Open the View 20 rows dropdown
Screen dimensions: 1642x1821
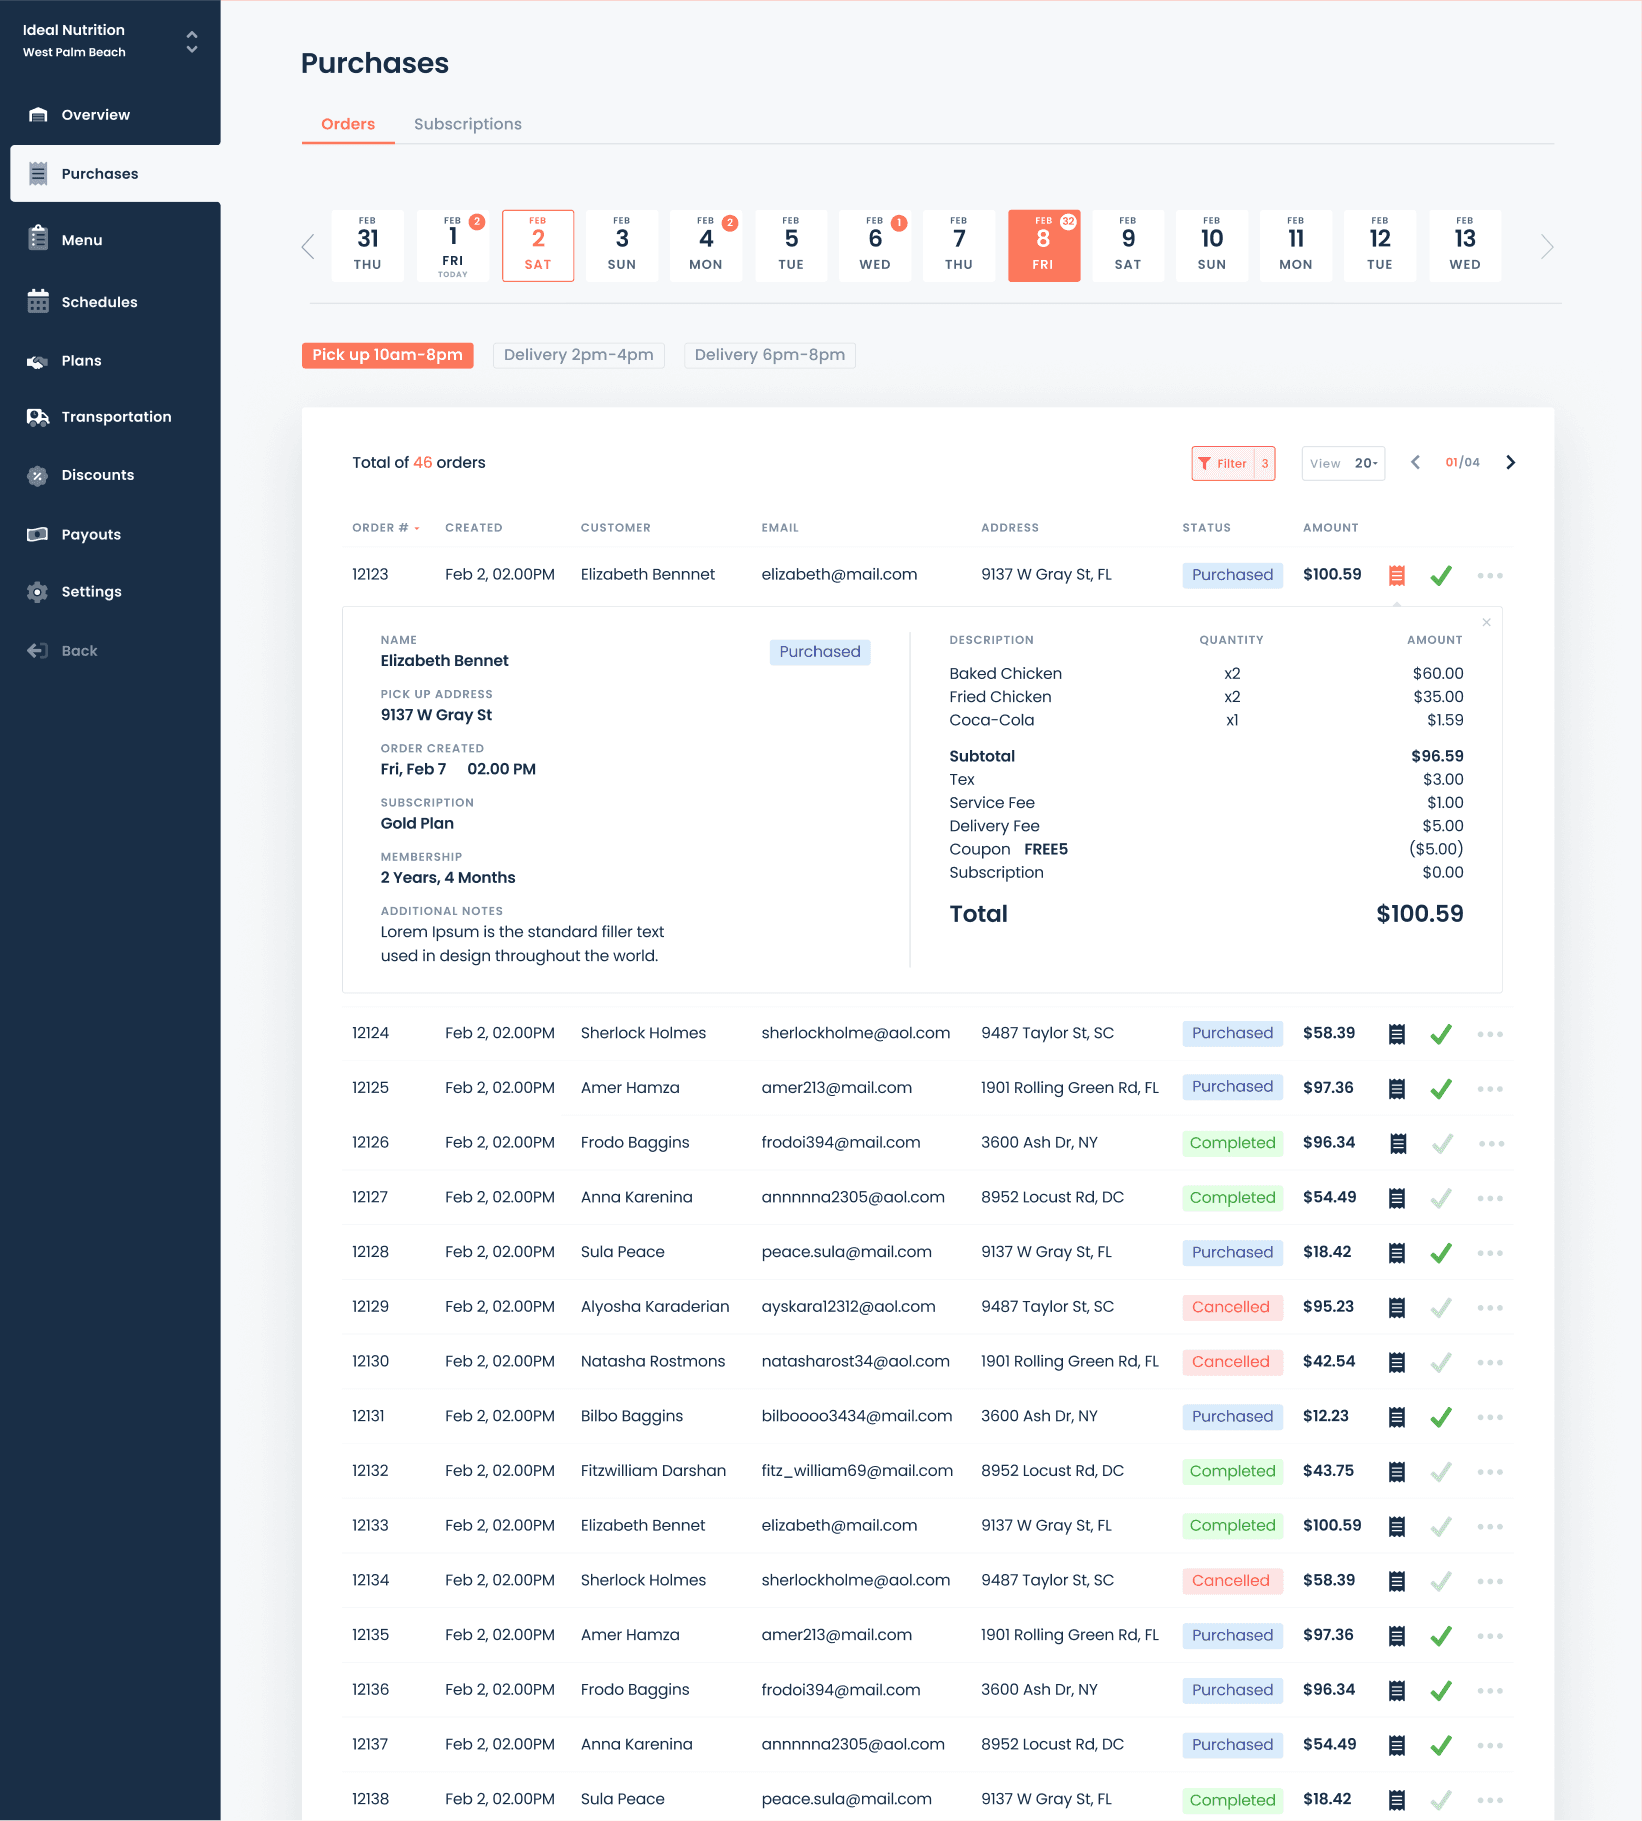[x=1343, y=463]
